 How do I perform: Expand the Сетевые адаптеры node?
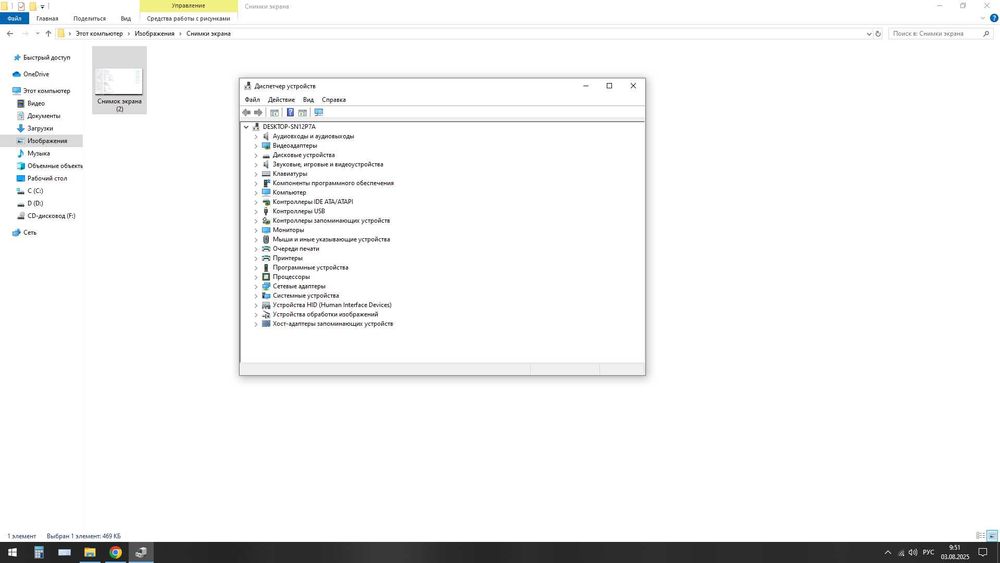click(x=256, y=286)
